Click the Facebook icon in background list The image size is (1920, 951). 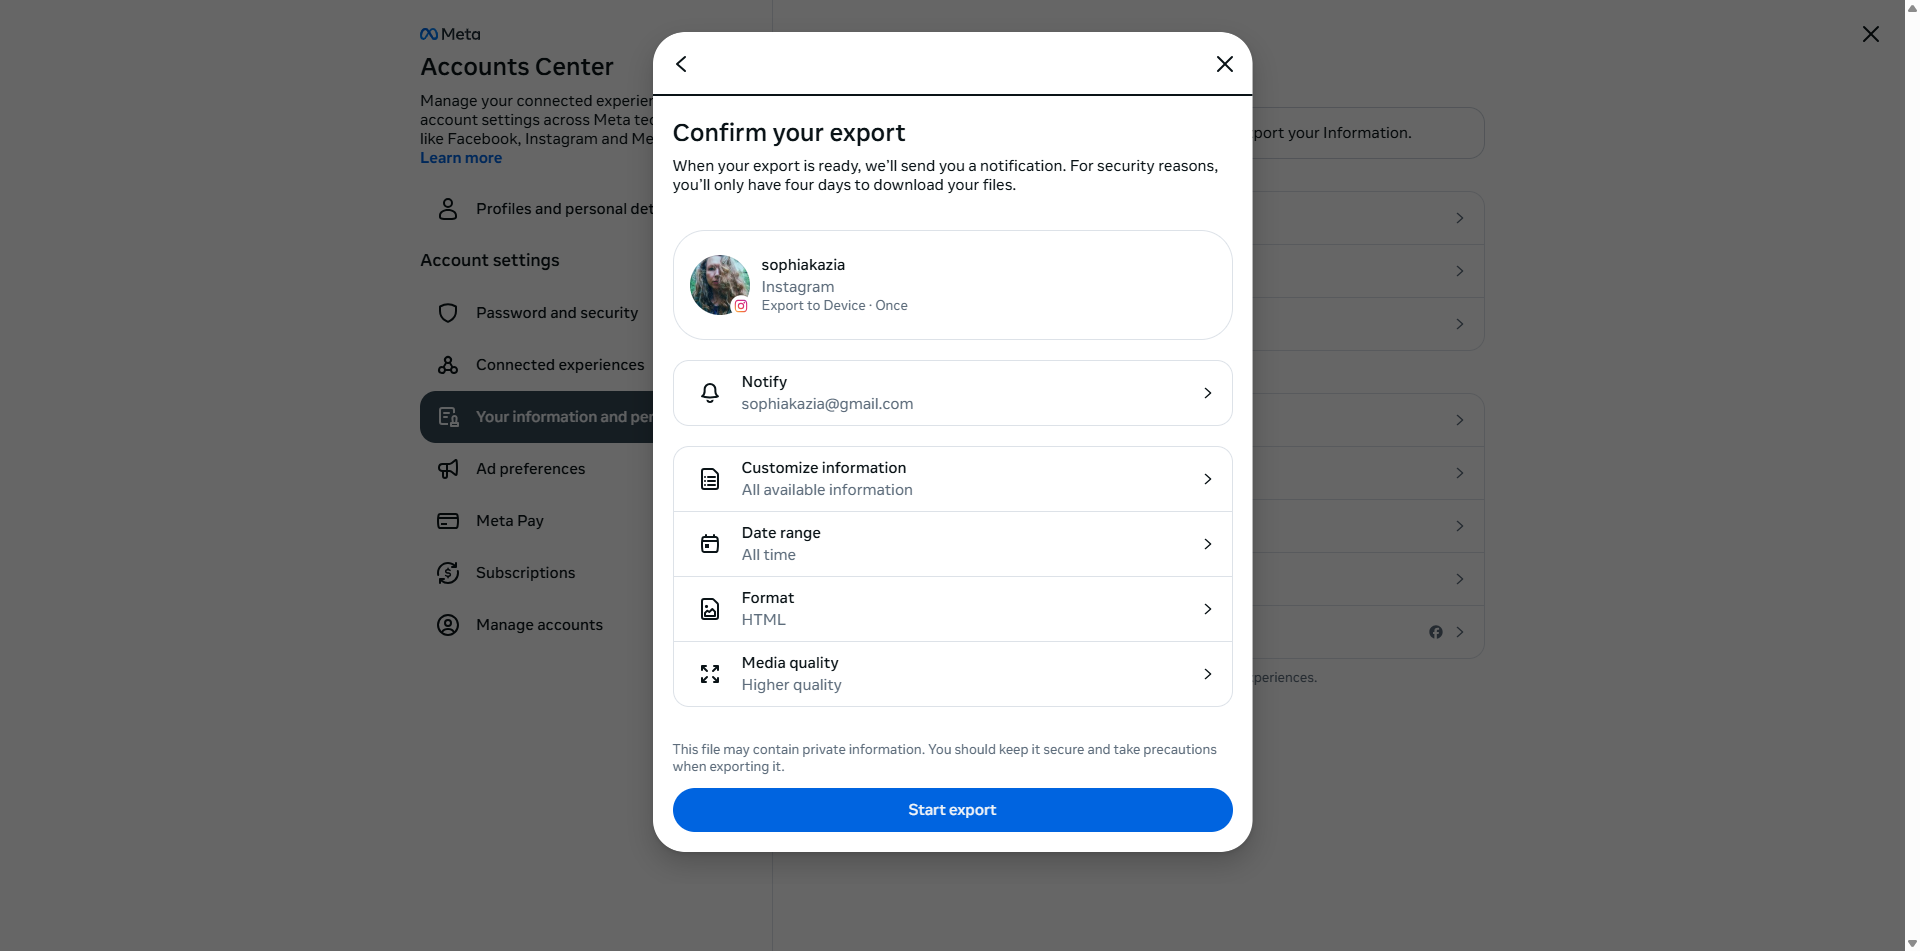[1436, 632]
